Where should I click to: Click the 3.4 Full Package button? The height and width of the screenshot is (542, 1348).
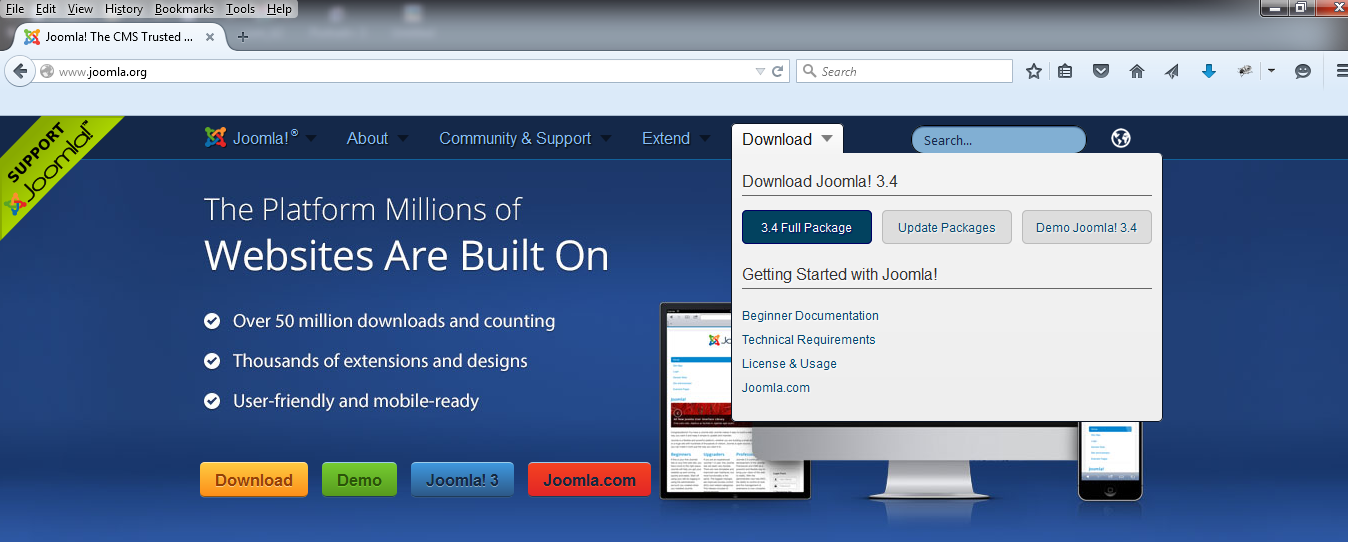[807, 227]
